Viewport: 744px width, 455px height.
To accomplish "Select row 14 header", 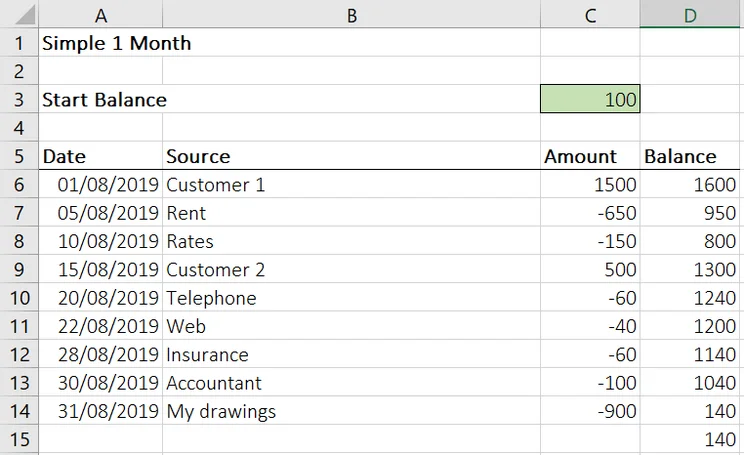I will pyautogui.click(x=19, y=410).
